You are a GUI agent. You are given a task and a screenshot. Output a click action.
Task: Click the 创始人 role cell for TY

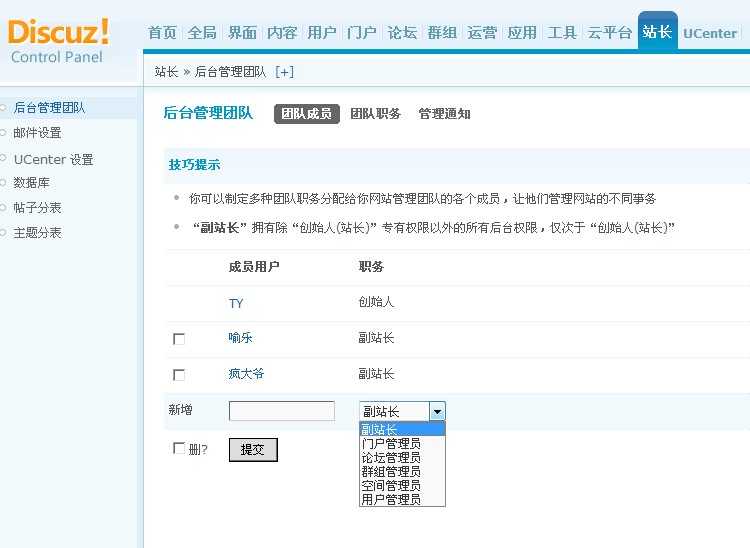(x=376, y=302)
